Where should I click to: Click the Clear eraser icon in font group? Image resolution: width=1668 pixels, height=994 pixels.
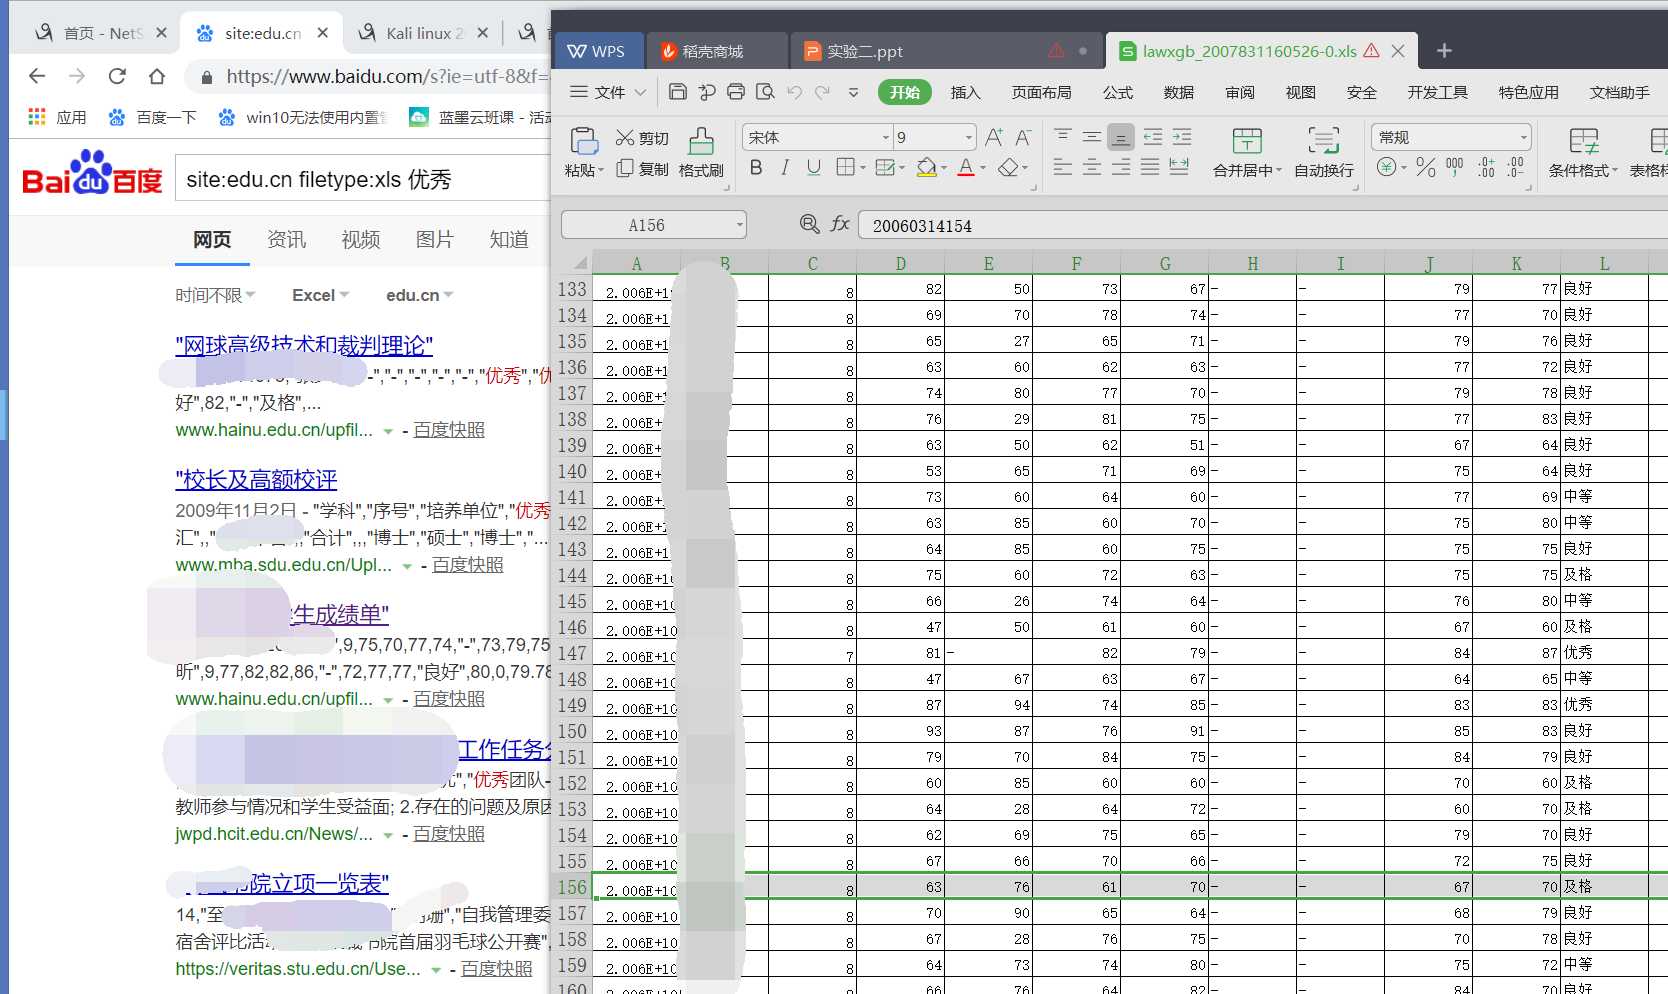click(x=1009, y=167)
